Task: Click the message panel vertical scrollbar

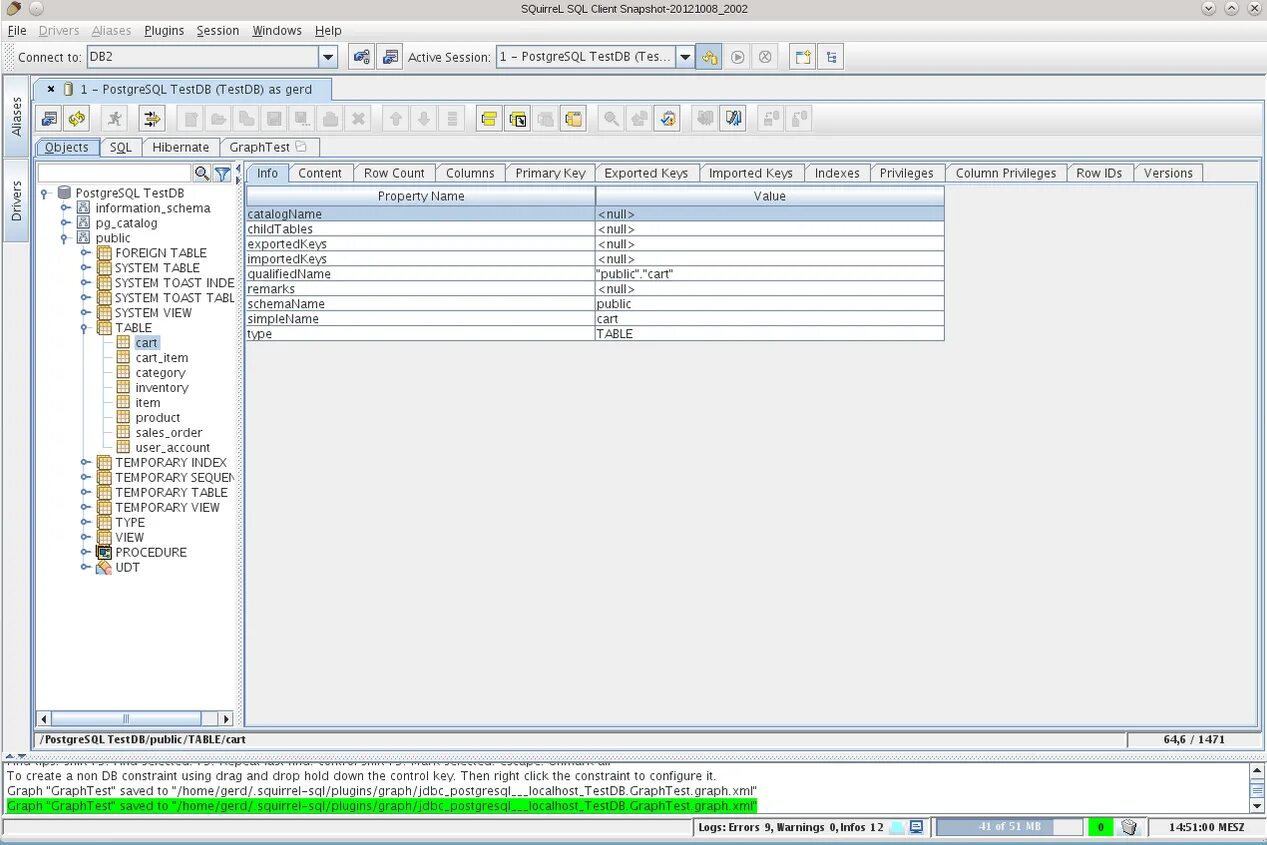Action: pos(1257,790)
